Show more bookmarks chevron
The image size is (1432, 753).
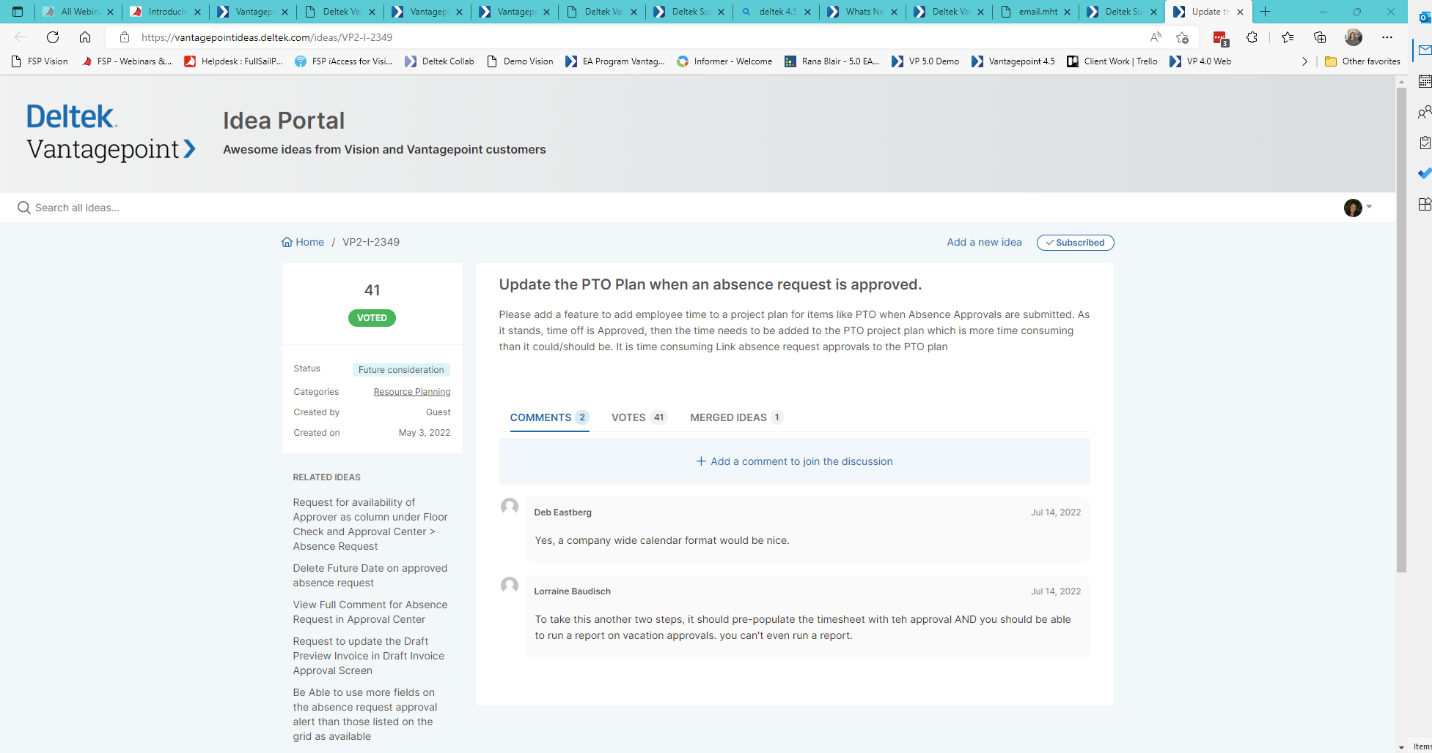[1304, 61]
